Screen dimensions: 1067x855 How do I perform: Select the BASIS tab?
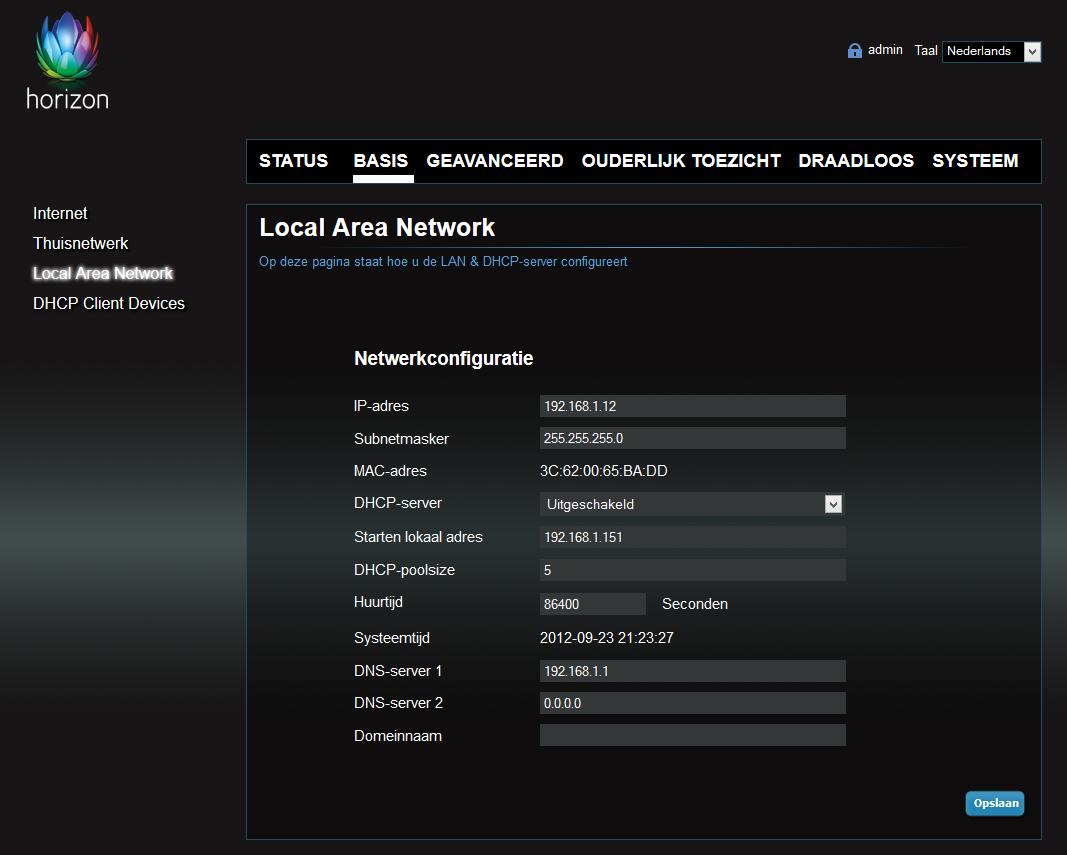pyautogui.click(x=380, y=161)
